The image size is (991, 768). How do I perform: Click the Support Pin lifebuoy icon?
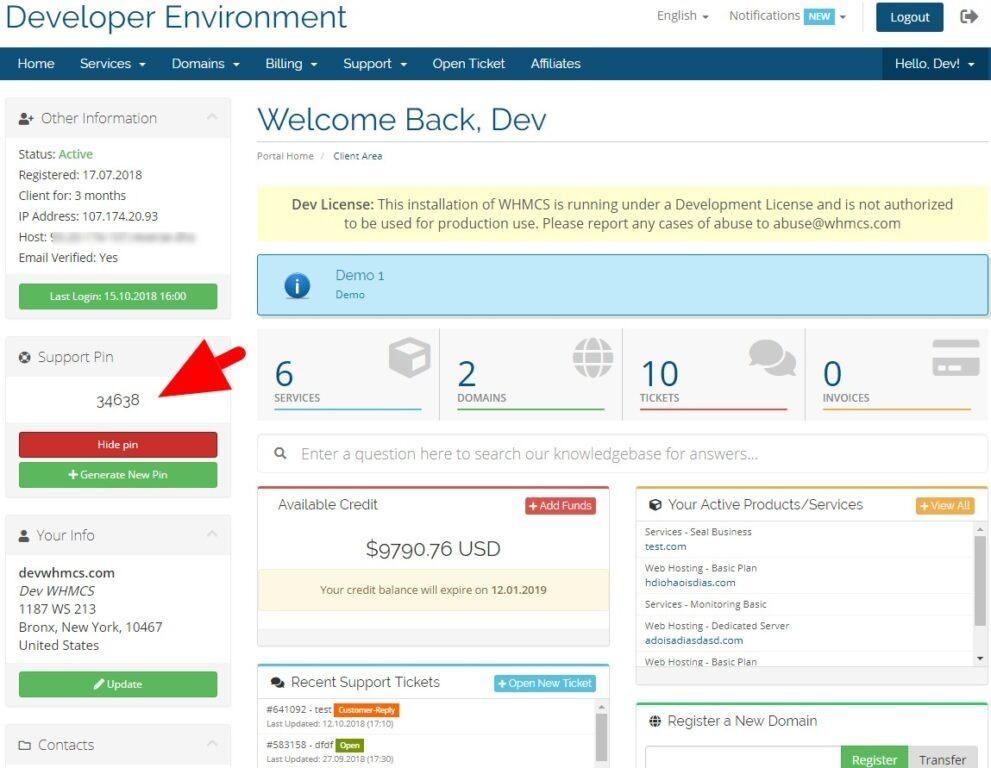[25, 357]
